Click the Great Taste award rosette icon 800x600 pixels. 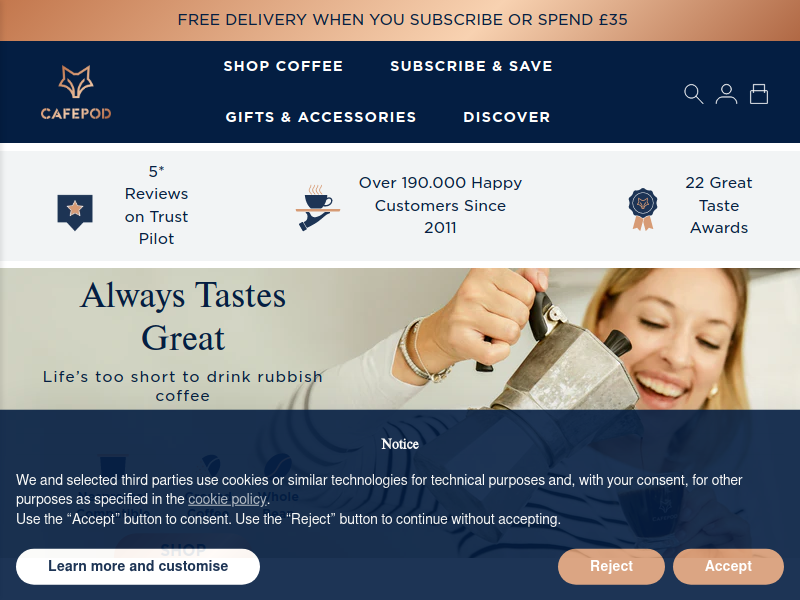(643, 209)
